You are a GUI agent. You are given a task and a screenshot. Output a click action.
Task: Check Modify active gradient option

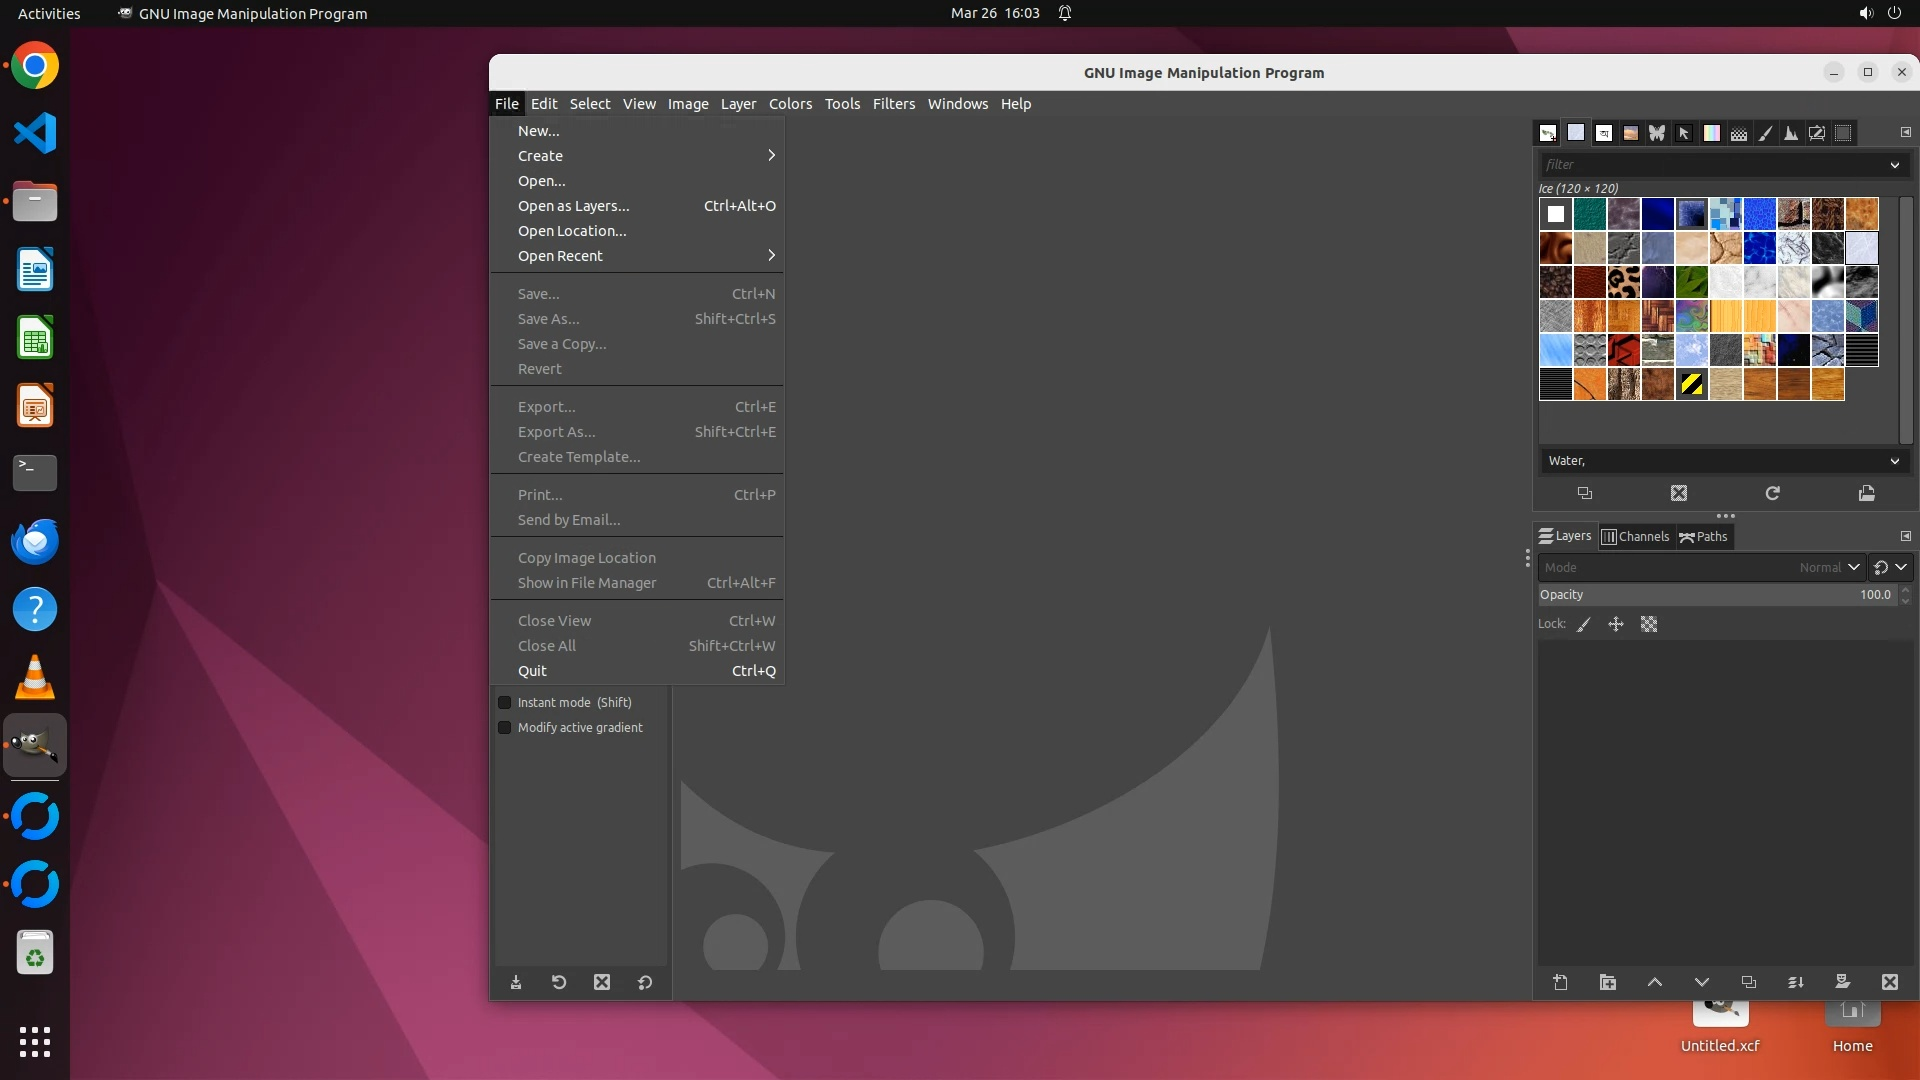[x=505, y=727]
